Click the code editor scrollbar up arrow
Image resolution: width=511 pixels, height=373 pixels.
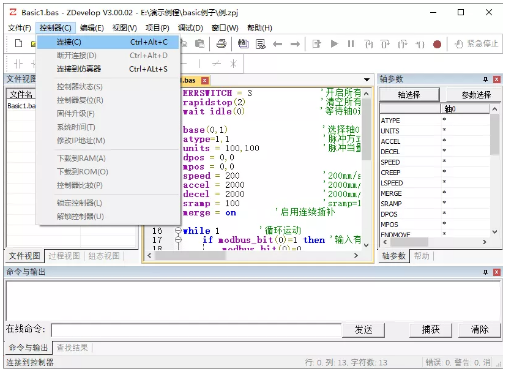click(366, 94)
